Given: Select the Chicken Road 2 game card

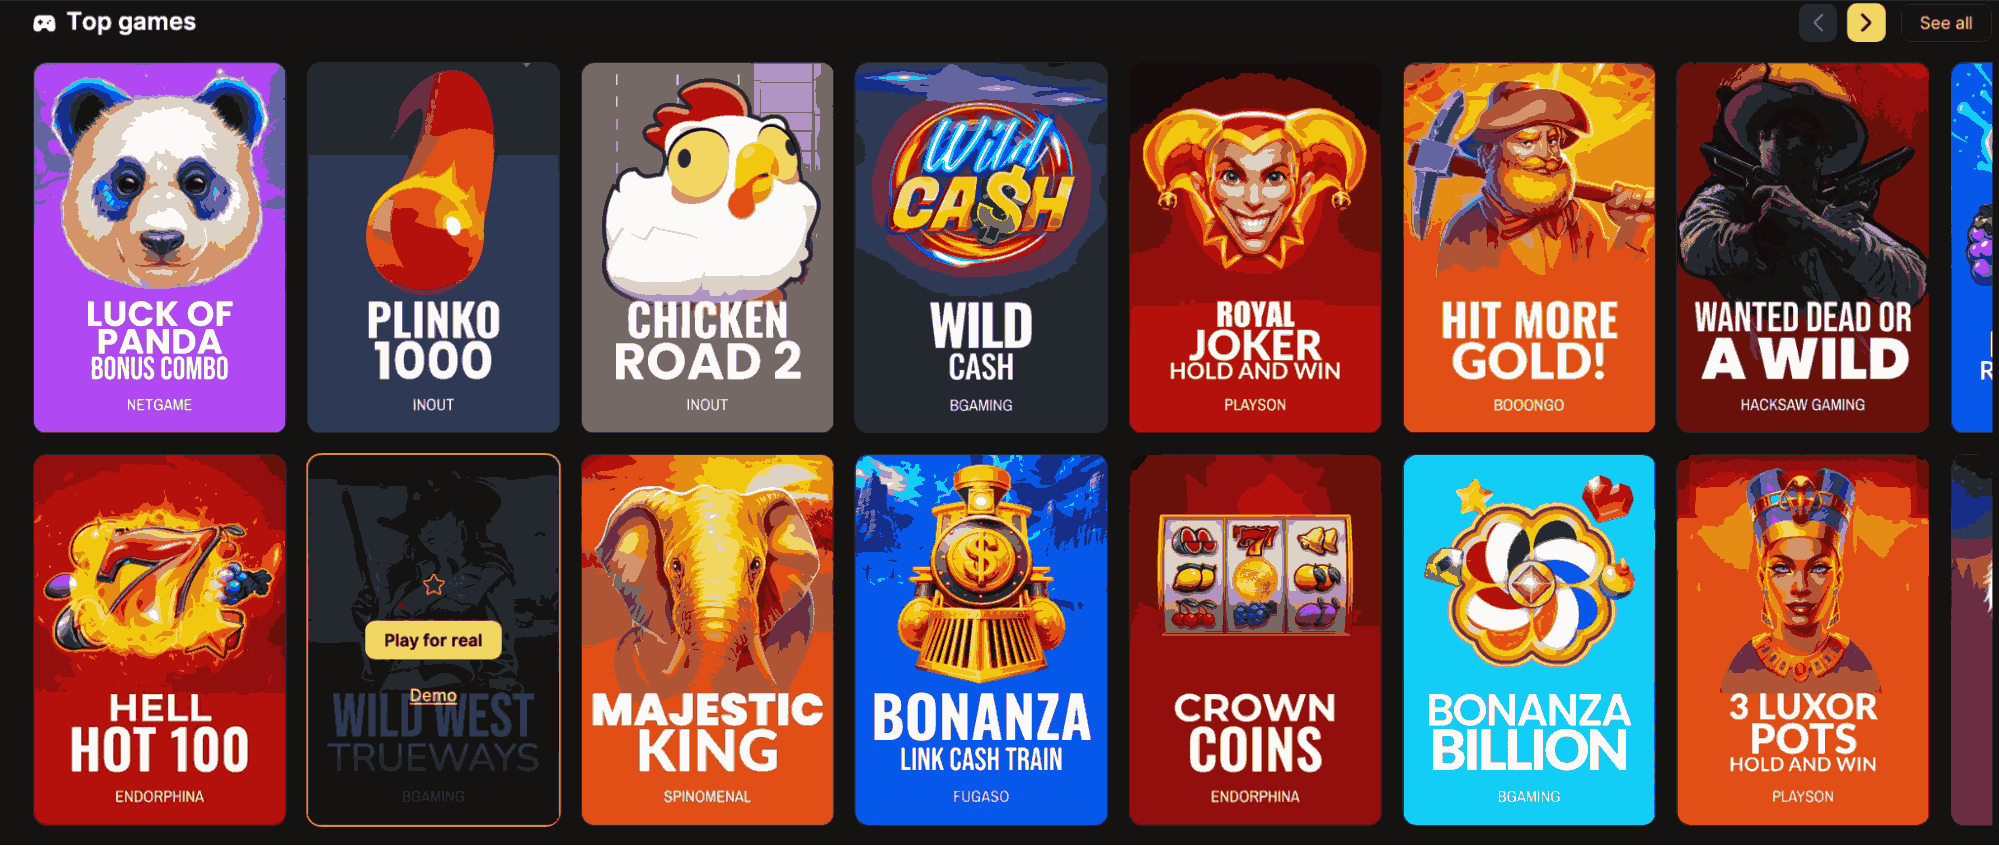Looking at the screenshot, I should (x=707, y=247).
